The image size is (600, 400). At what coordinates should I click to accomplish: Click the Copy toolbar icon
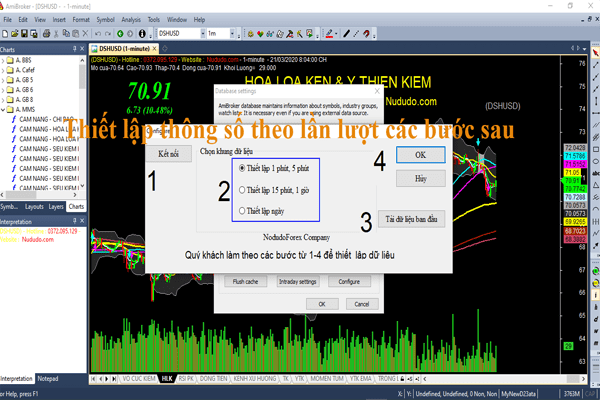(66, 34)
